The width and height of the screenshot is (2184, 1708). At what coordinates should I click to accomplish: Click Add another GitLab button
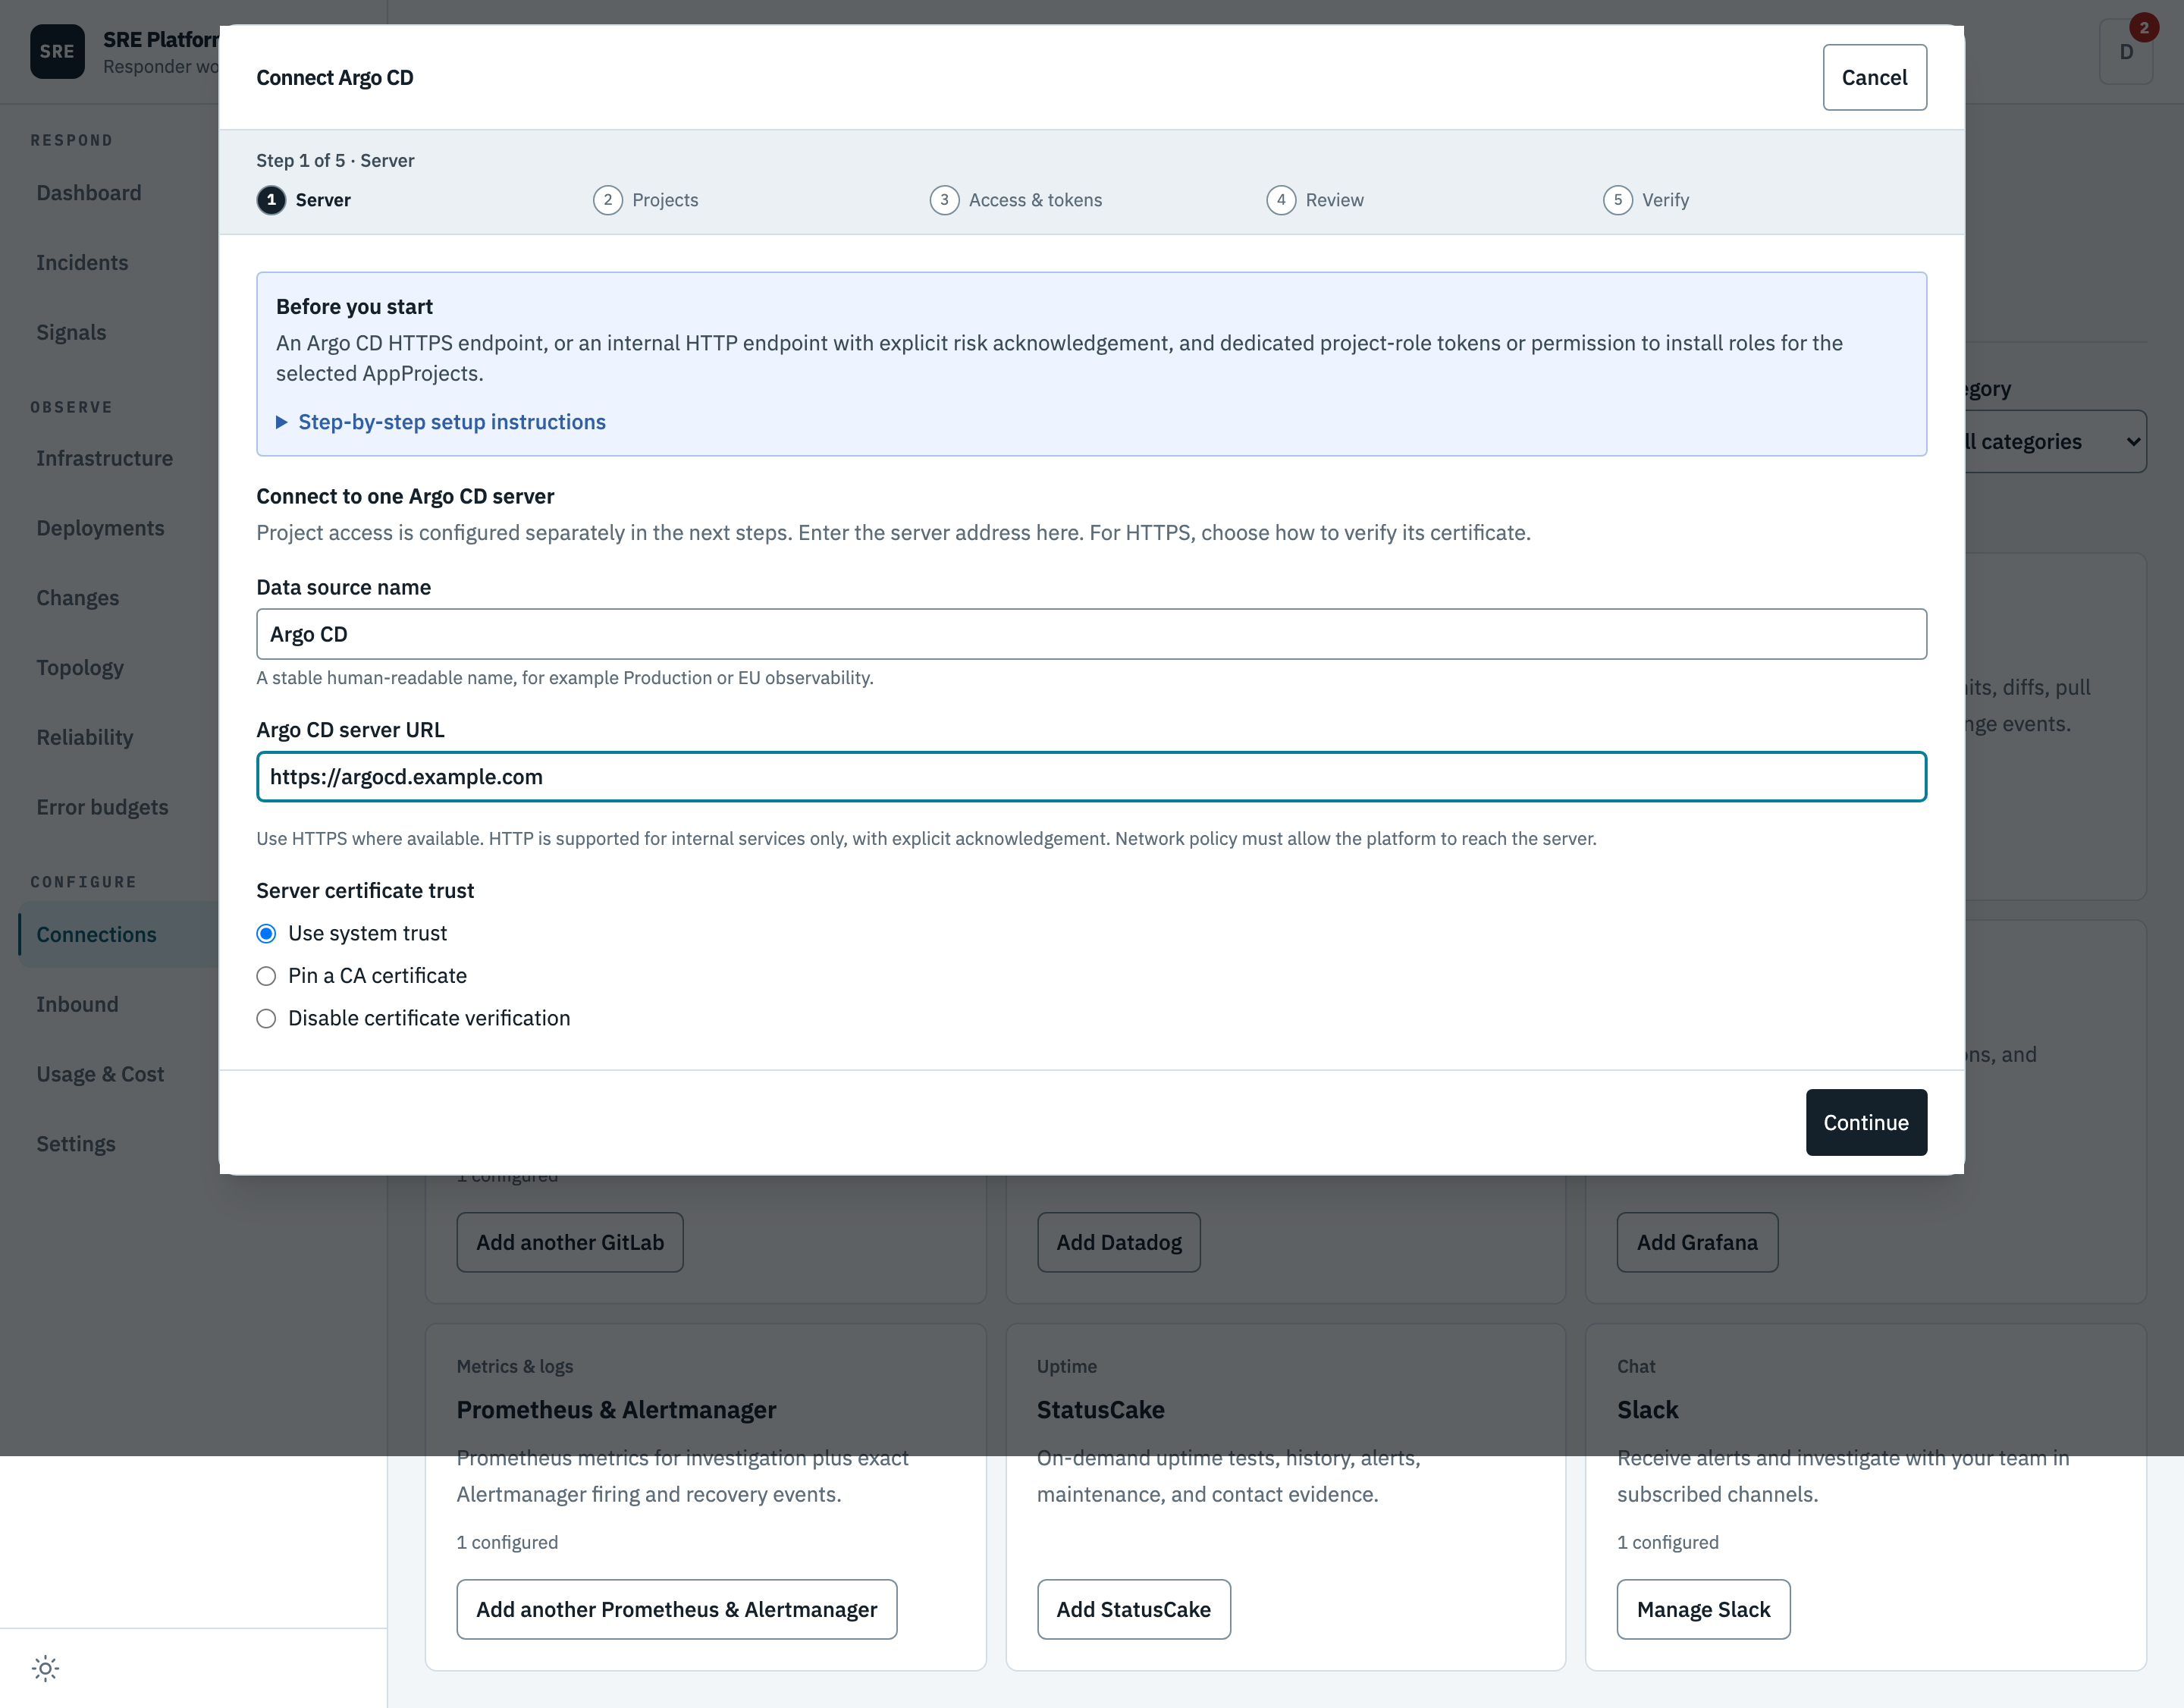click(570, 1242)
